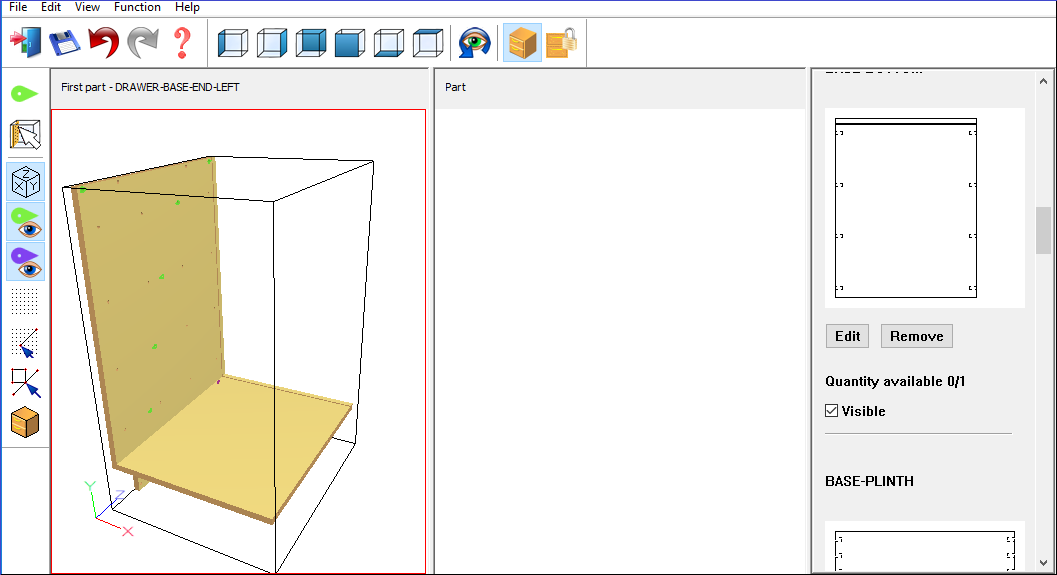The width and height of the screenshot is (1057, 575).
Task: Toggle the XYZ axes cube icon
Action: (26, 181)
